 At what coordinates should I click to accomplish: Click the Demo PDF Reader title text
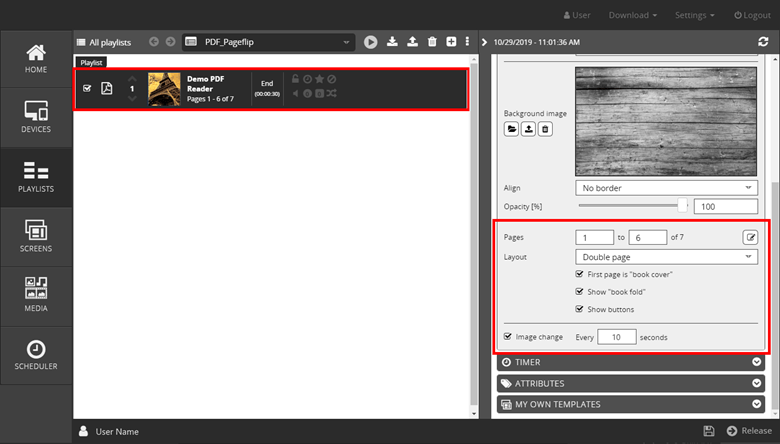pyautogui.click(x=205, y=84)
